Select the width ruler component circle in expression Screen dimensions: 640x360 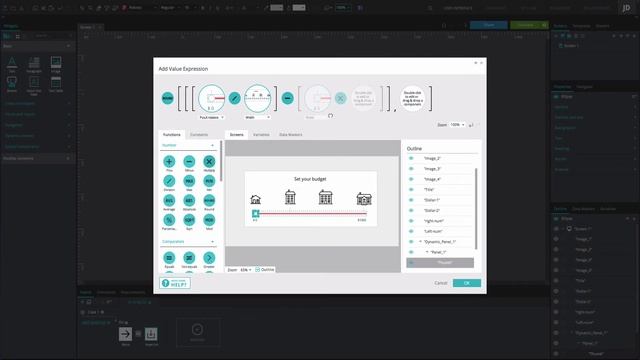coord(258,98)
